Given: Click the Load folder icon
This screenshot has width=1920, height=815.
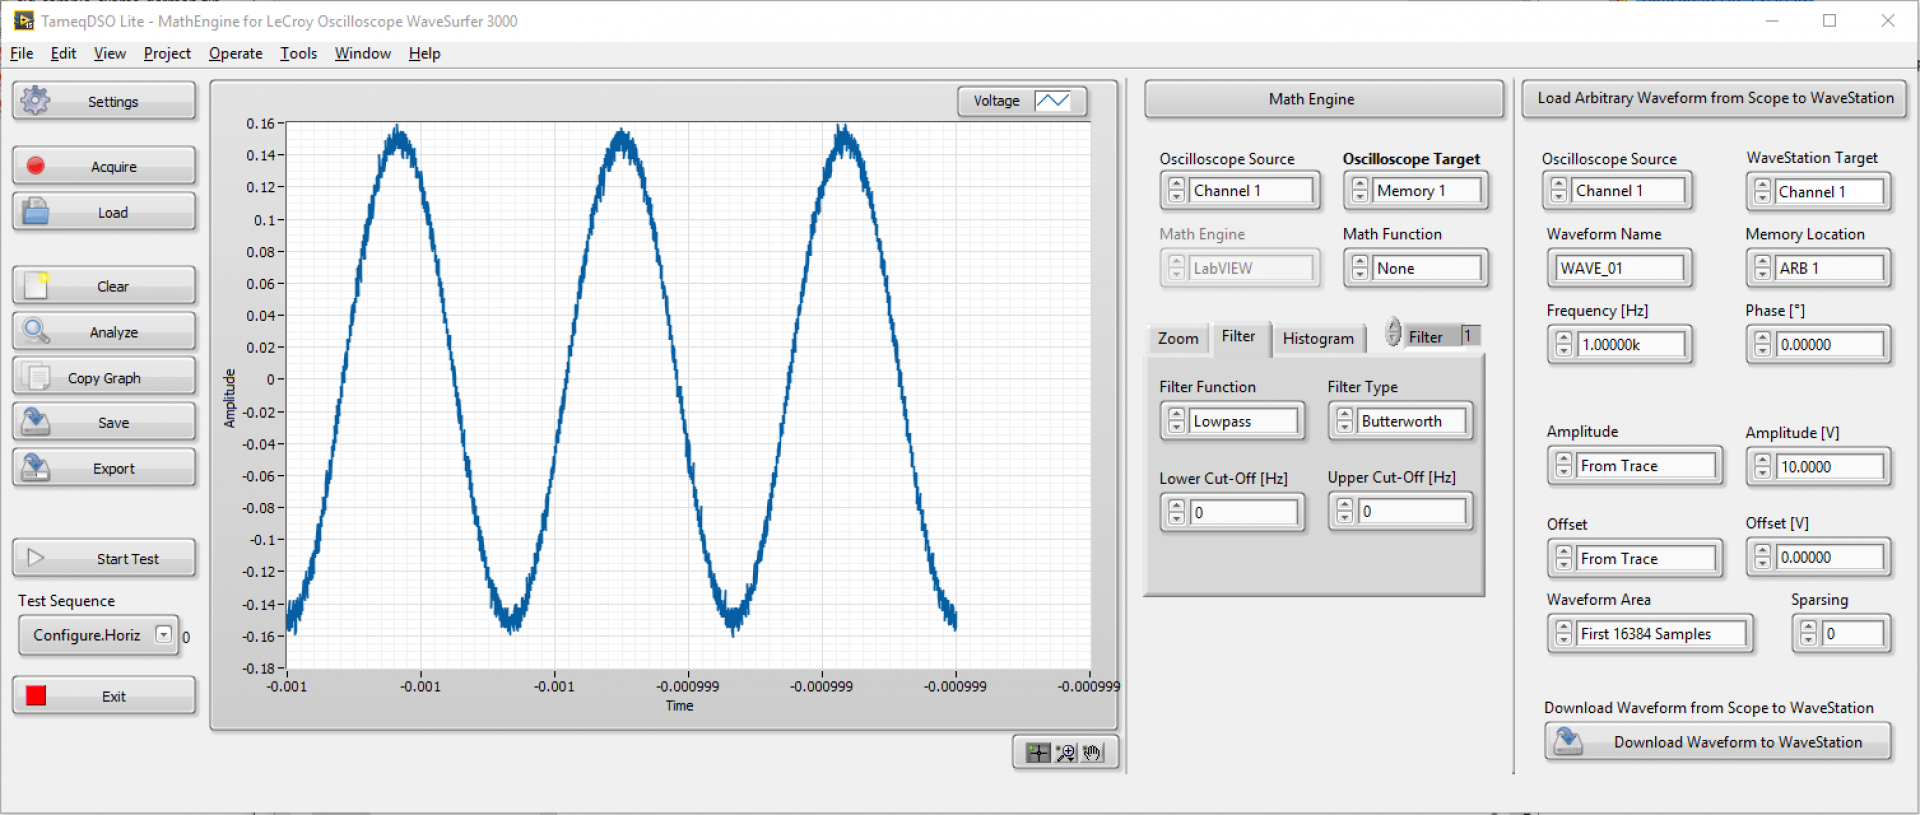Looking at the screenshot, I should 36,212.
